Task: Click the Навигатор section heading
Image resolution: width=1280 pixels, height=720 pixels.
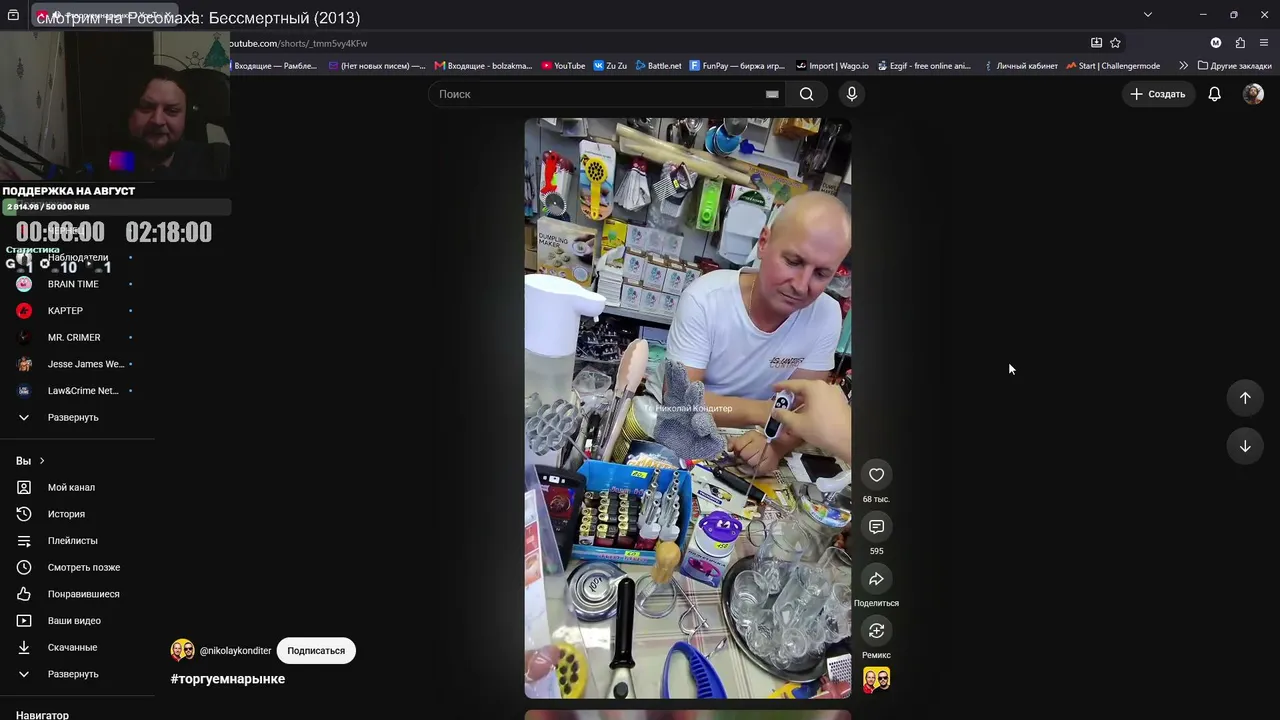Action: pyautogui.click(x=42, y=714)
